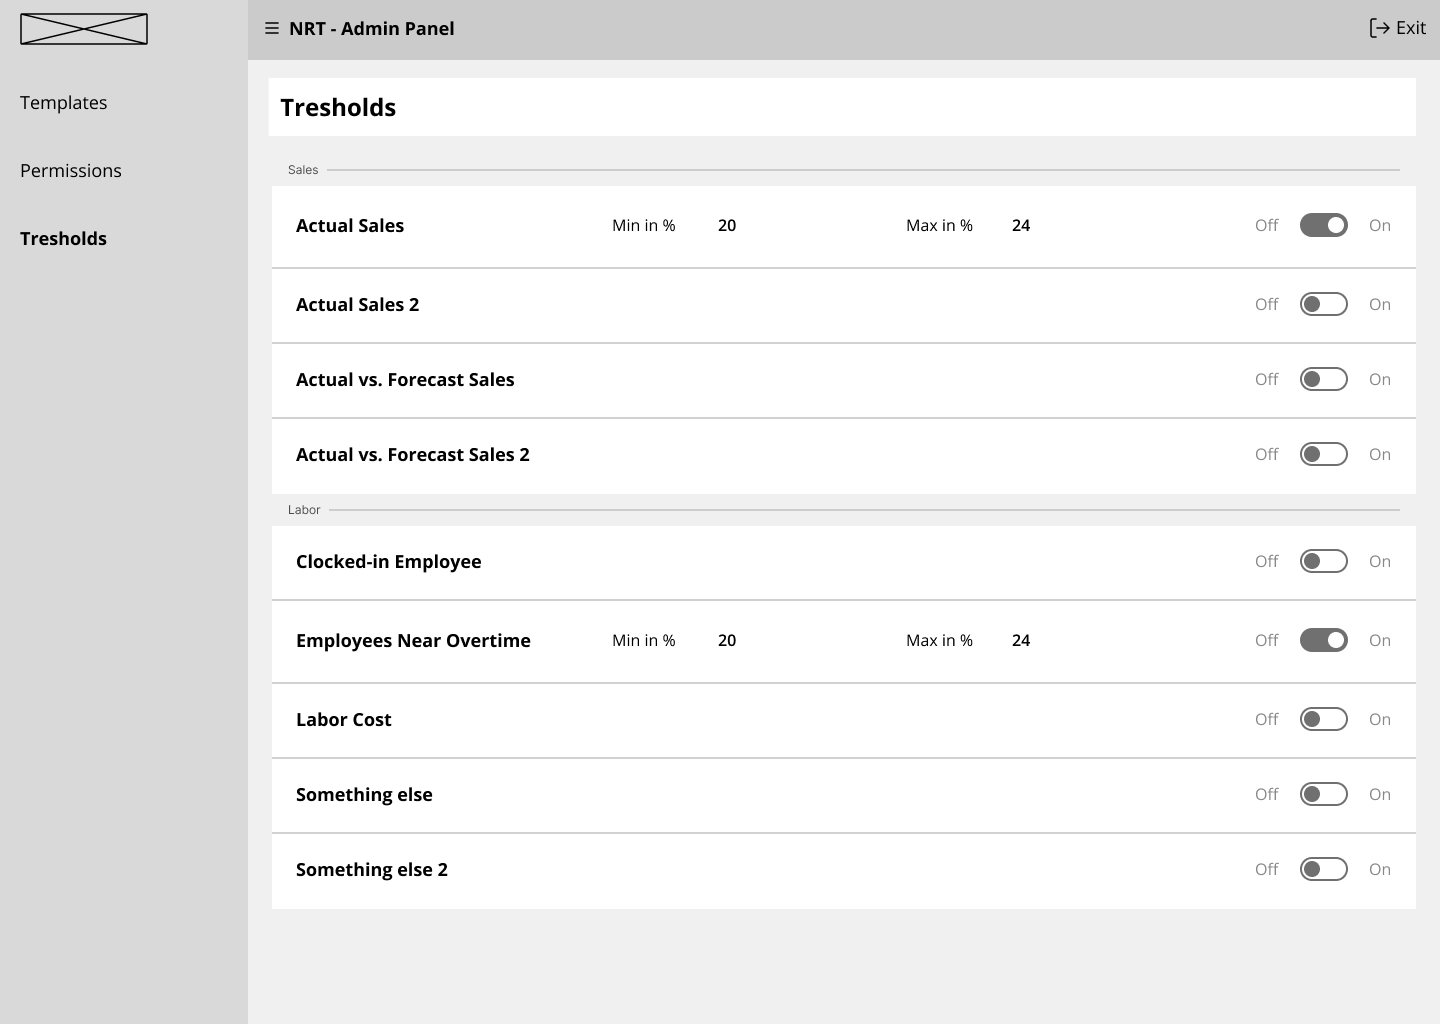This screenshot has height=1024, width=1440.
Task: Turn off Employees Near Overtime toggle
Action: click(x=1323, y=641)
